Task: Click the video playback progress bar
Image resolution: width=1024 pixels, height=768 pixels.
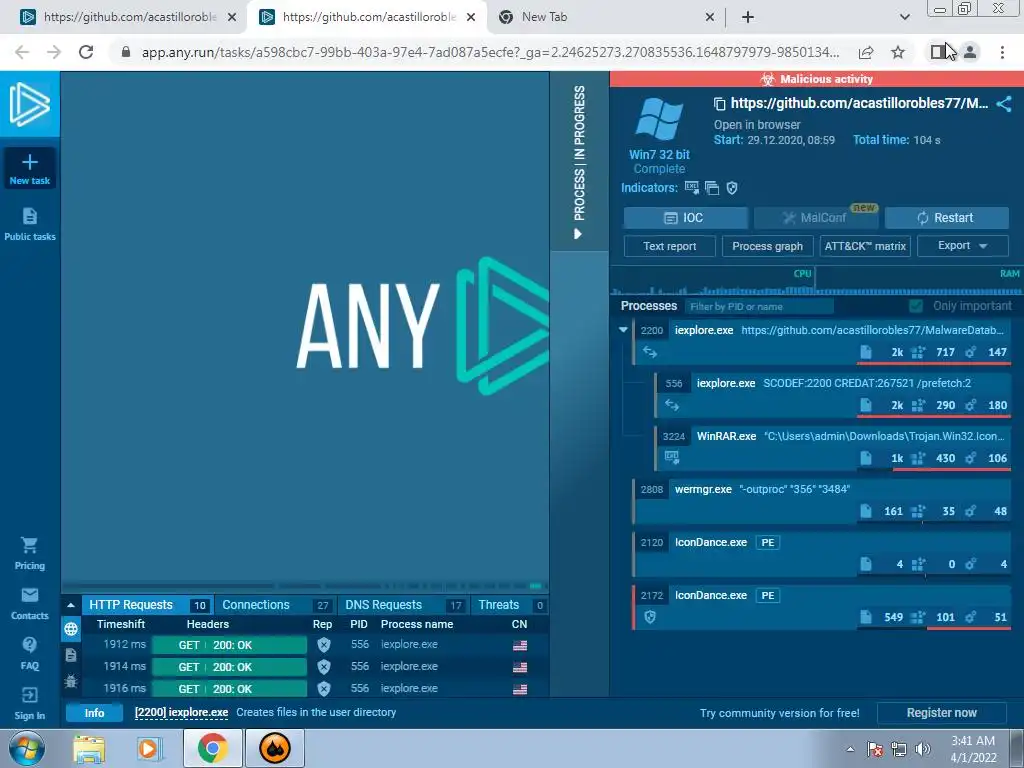Action: click(304, 585)
